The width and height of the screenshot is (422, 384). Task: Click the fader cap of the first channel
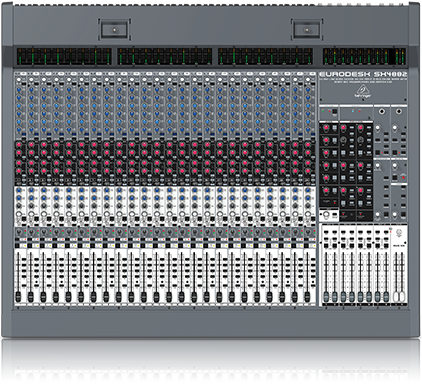(18, 296)
